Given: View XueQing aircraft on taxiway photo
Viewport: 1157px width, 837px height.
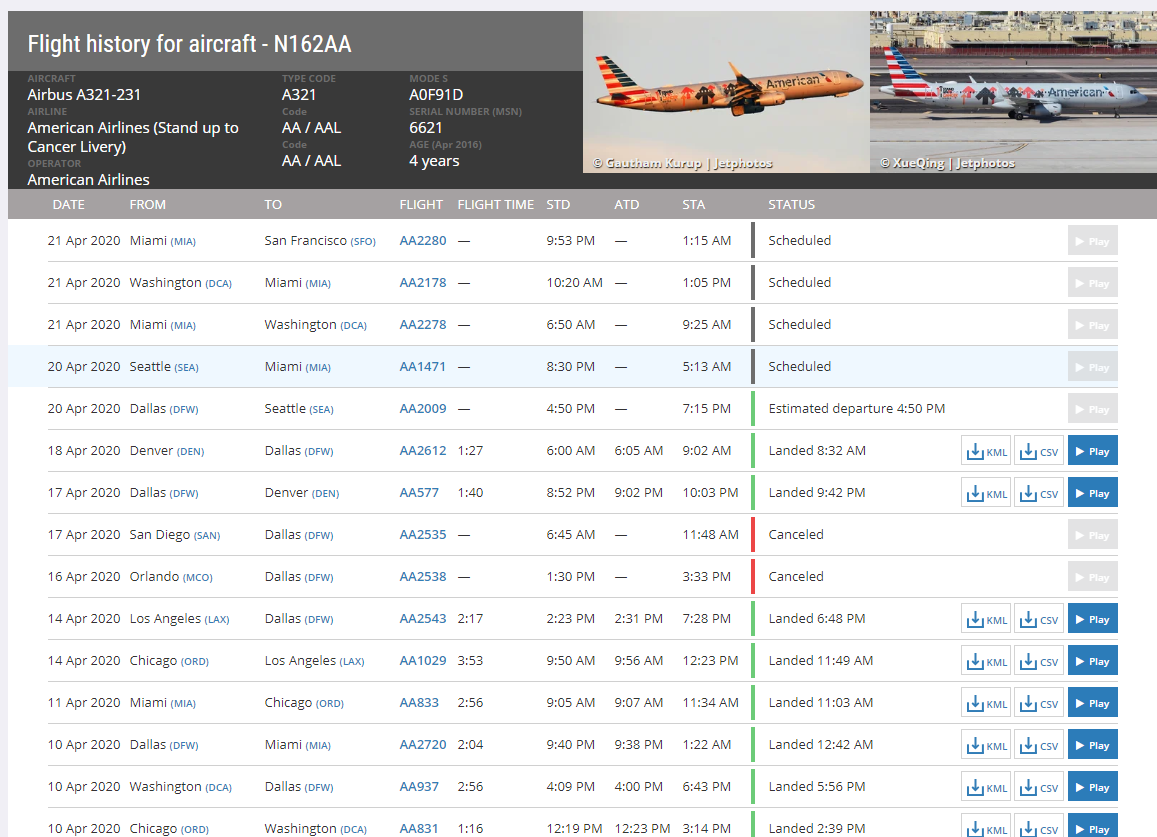Looking at the screenshot, I should click(1013, 92).
